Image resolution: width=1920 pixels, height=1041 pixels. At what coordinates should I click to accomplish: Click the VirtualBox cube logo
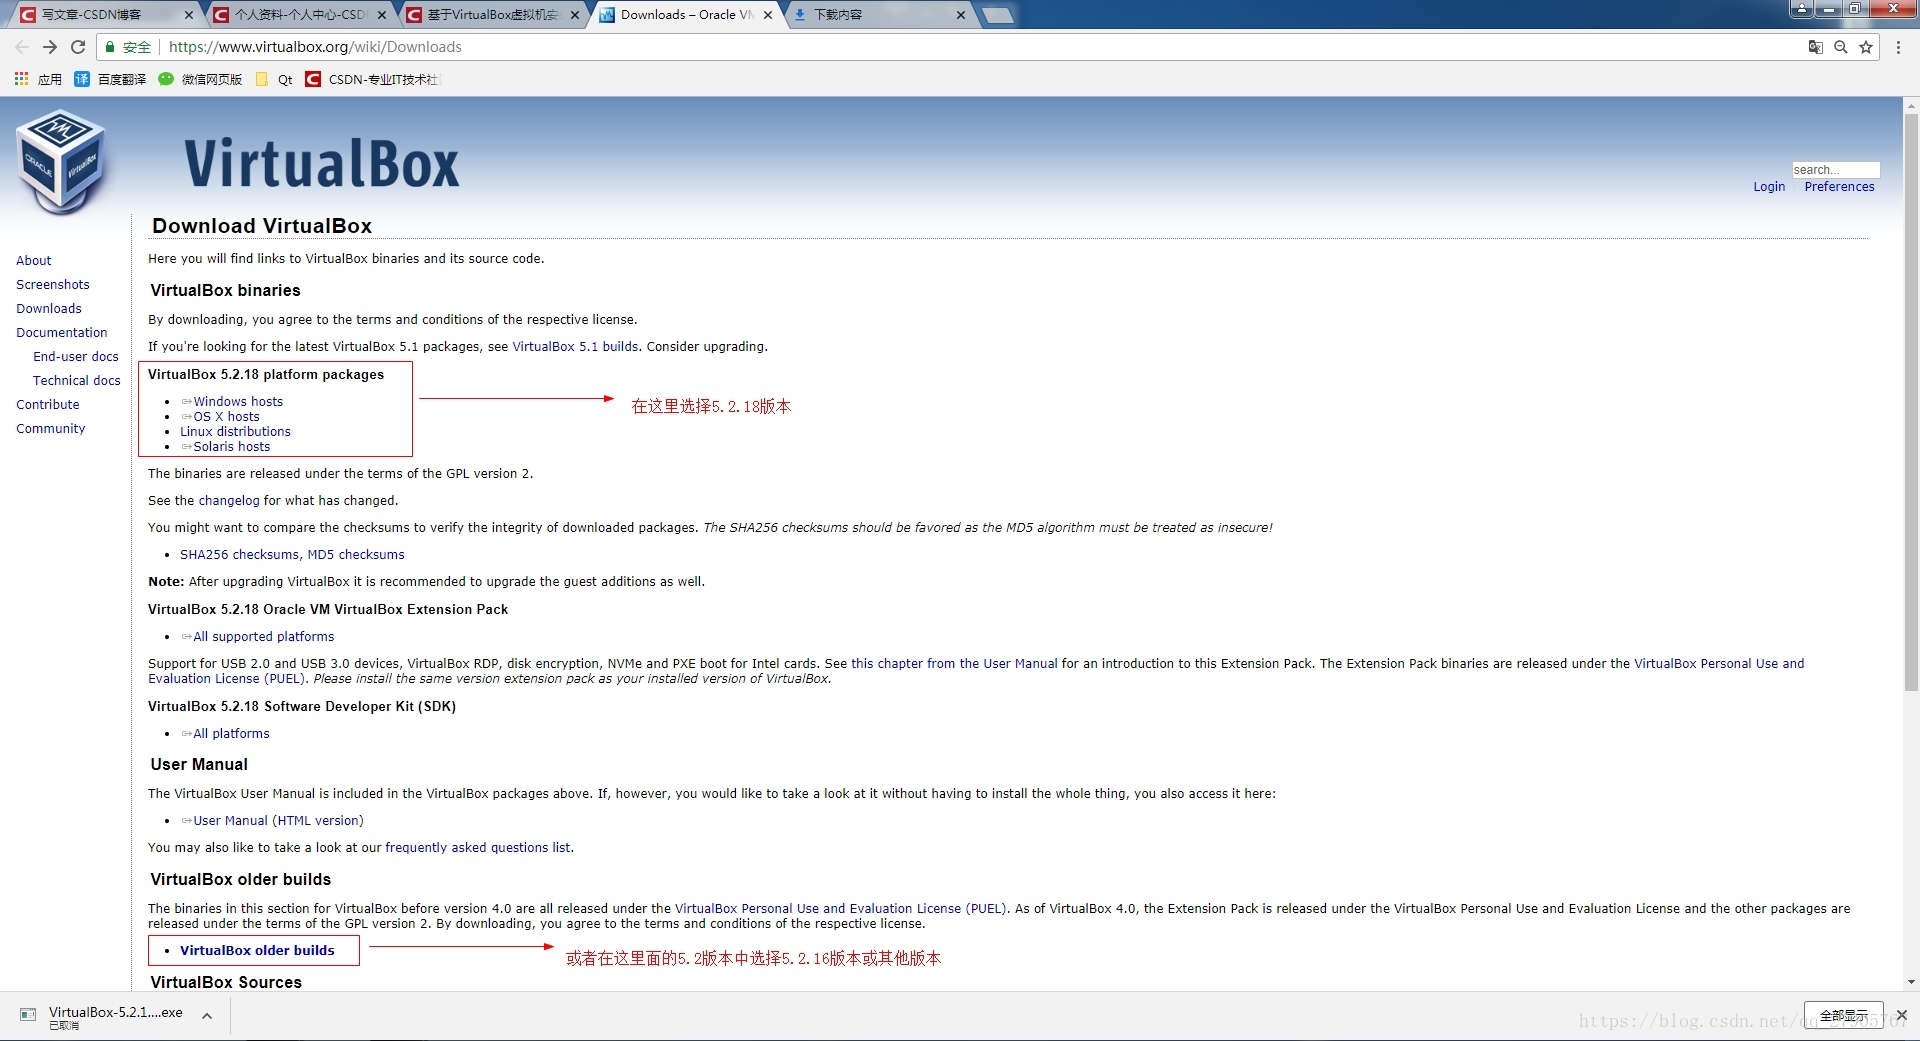(61, 162)
